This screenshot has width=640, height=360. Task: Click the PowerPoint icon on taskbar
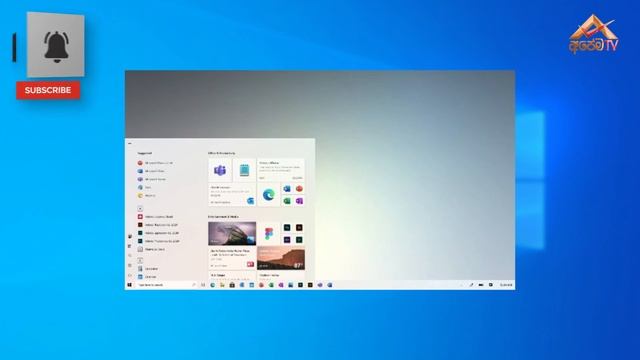(x=261, y=285)
